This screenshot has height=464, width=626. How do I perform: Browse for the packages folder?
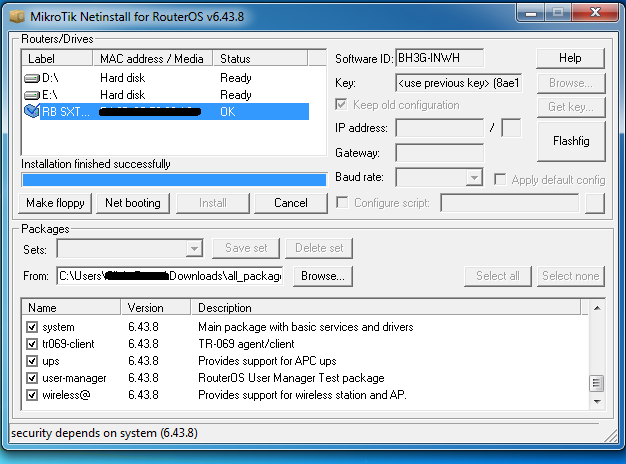click(x=323, y=276)
